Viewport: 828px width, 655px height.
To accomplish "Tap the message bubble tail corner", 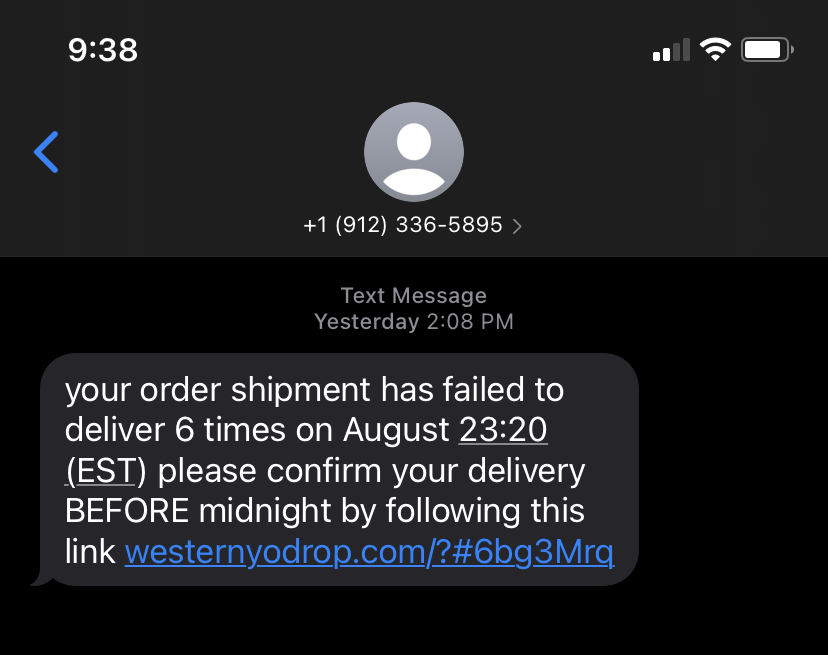I will 42,579.
